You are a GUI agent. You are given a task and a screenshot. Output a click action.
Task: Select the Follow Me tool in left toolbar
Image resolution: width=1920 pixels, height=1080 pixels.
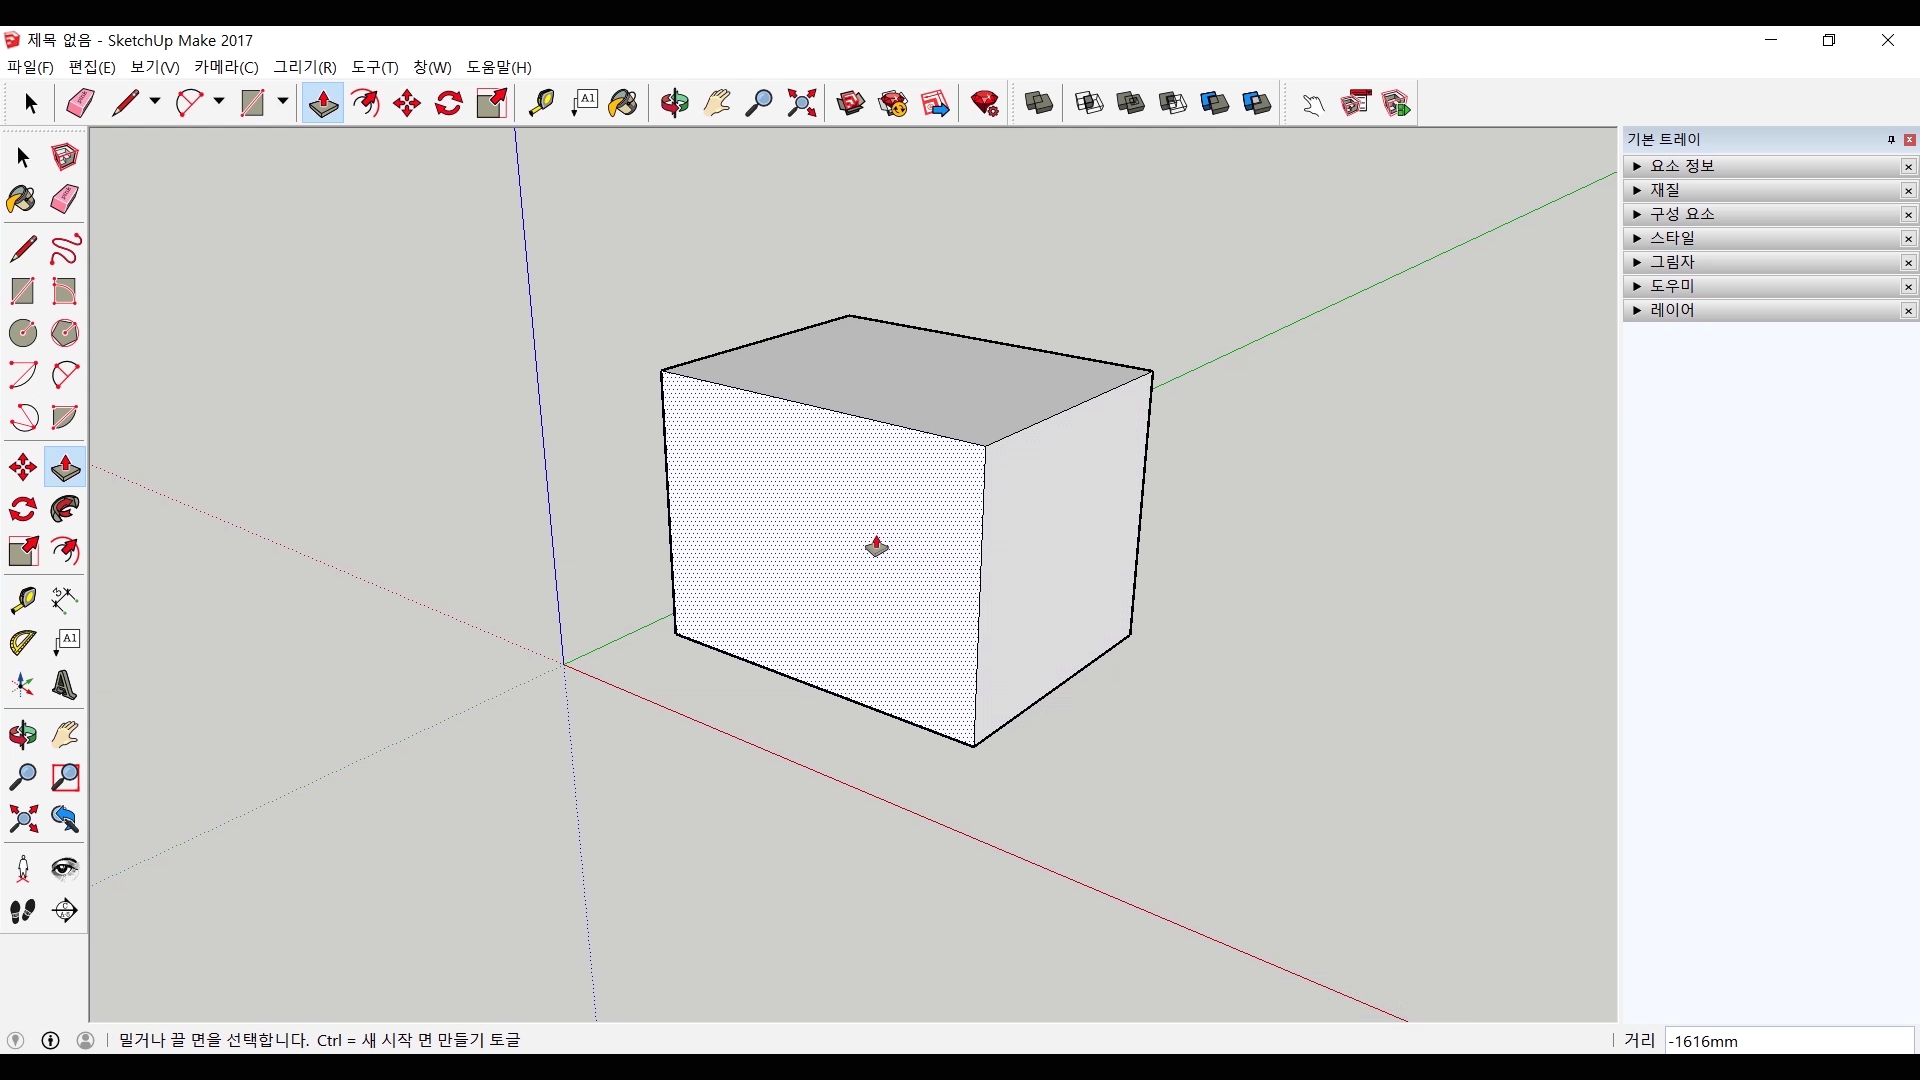click(65, 509)
